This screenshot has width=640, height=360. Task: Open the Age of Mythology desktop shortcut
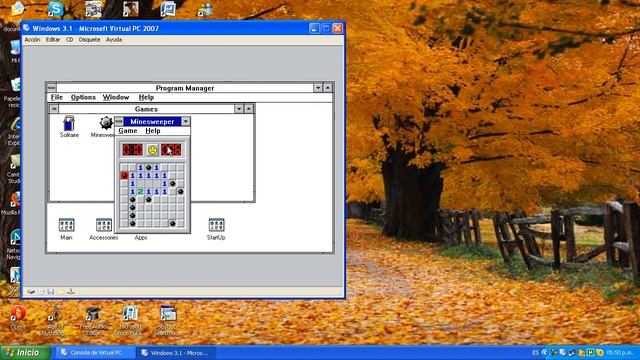pyautogui.click(x=55, y=320)
